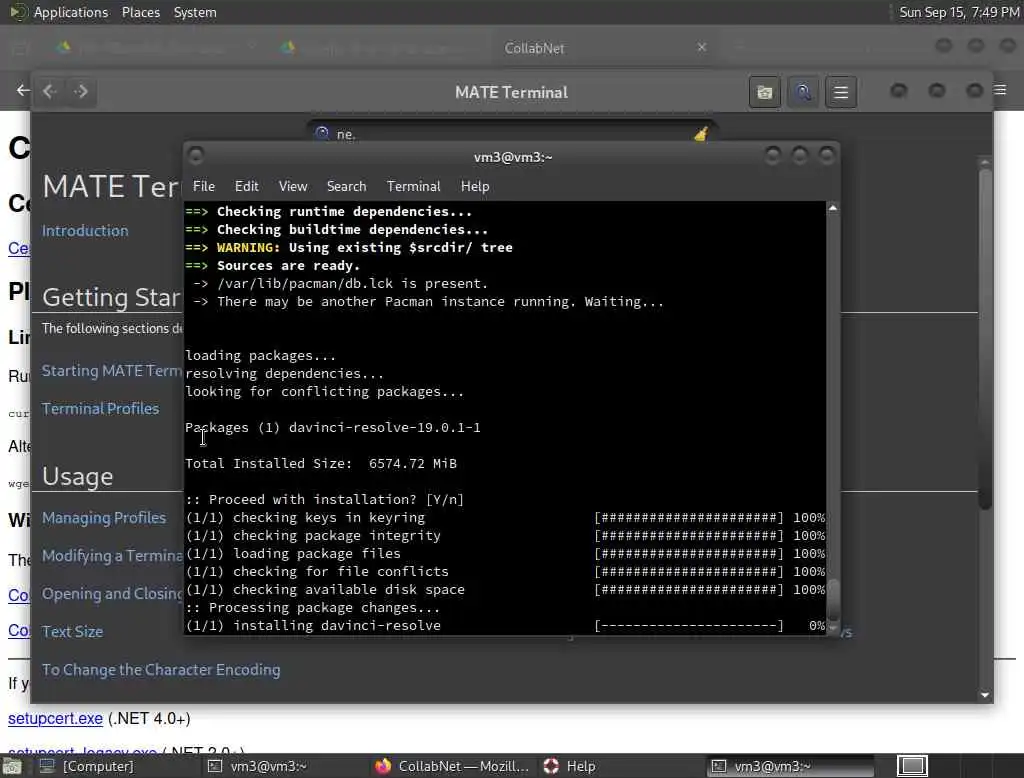Go back in the MATE Terminal help viewer
The height and width of the screenshot is (778, 1024).
pos(50,91)
